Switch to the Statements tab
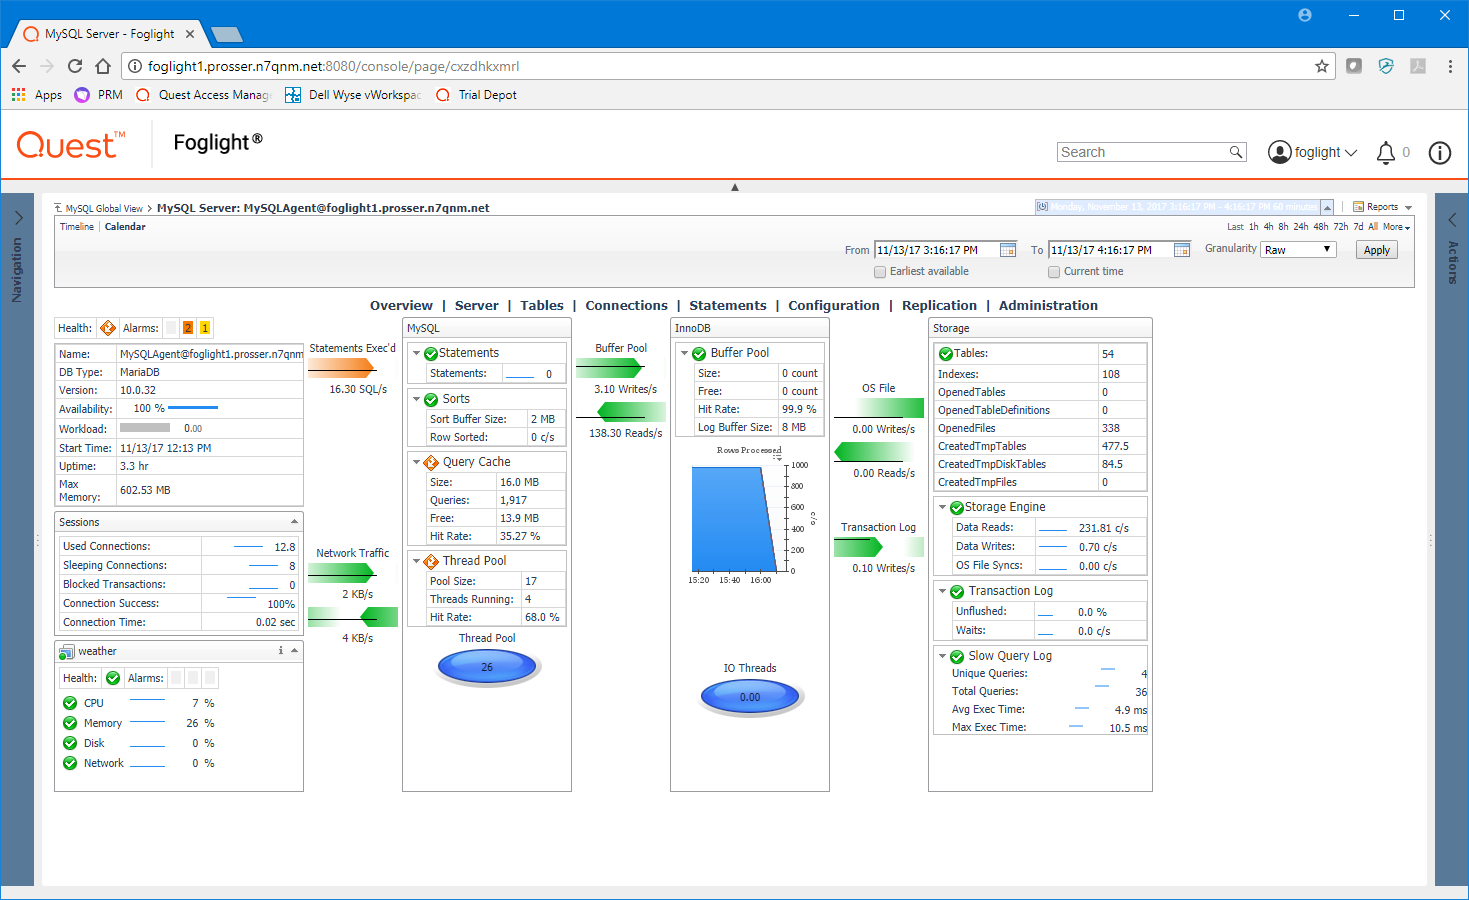This screenshot has height=900, width=1469. (x=727, y=306)
